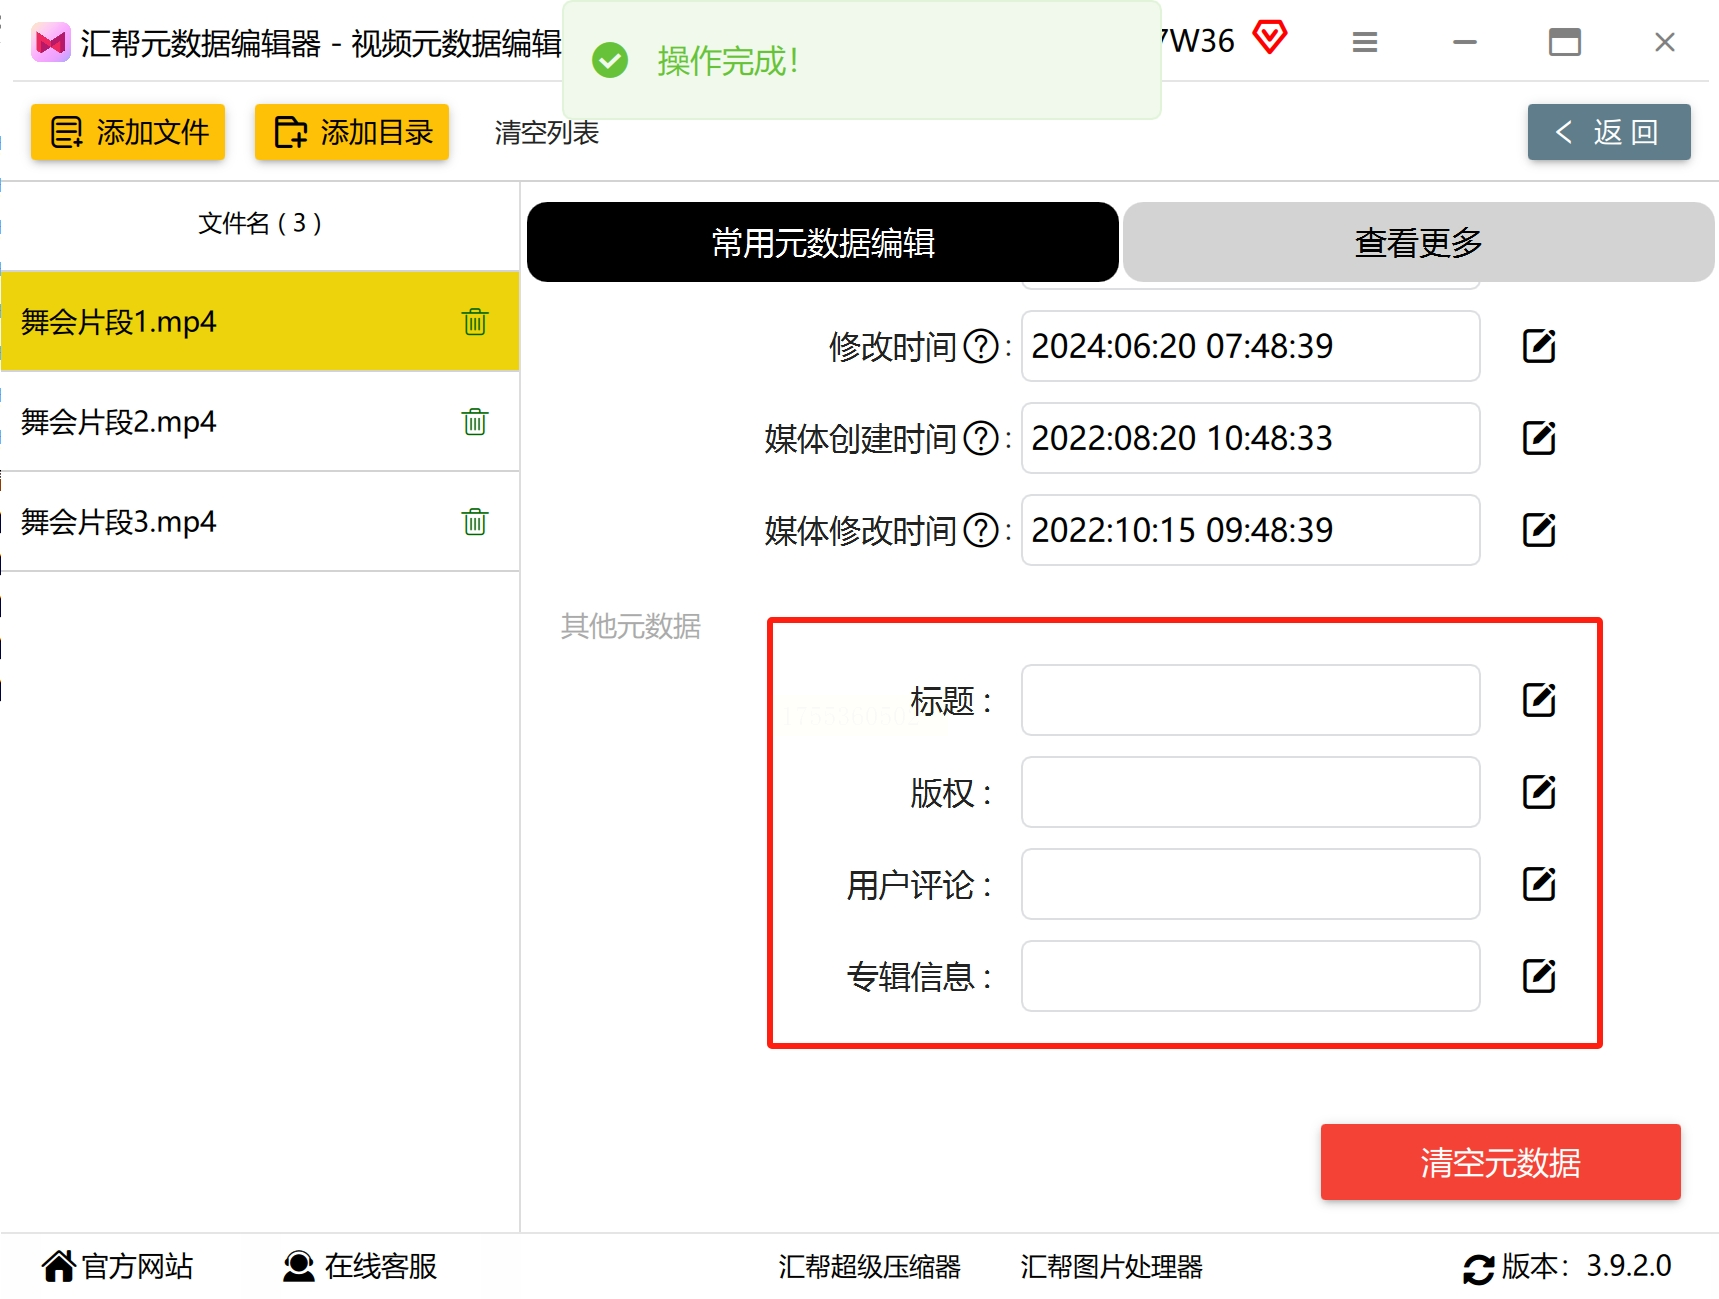Show the help tooltip icon for 修改时间
The width and height of the screenshot is (1719, 1299).
[x=981, y=347]
